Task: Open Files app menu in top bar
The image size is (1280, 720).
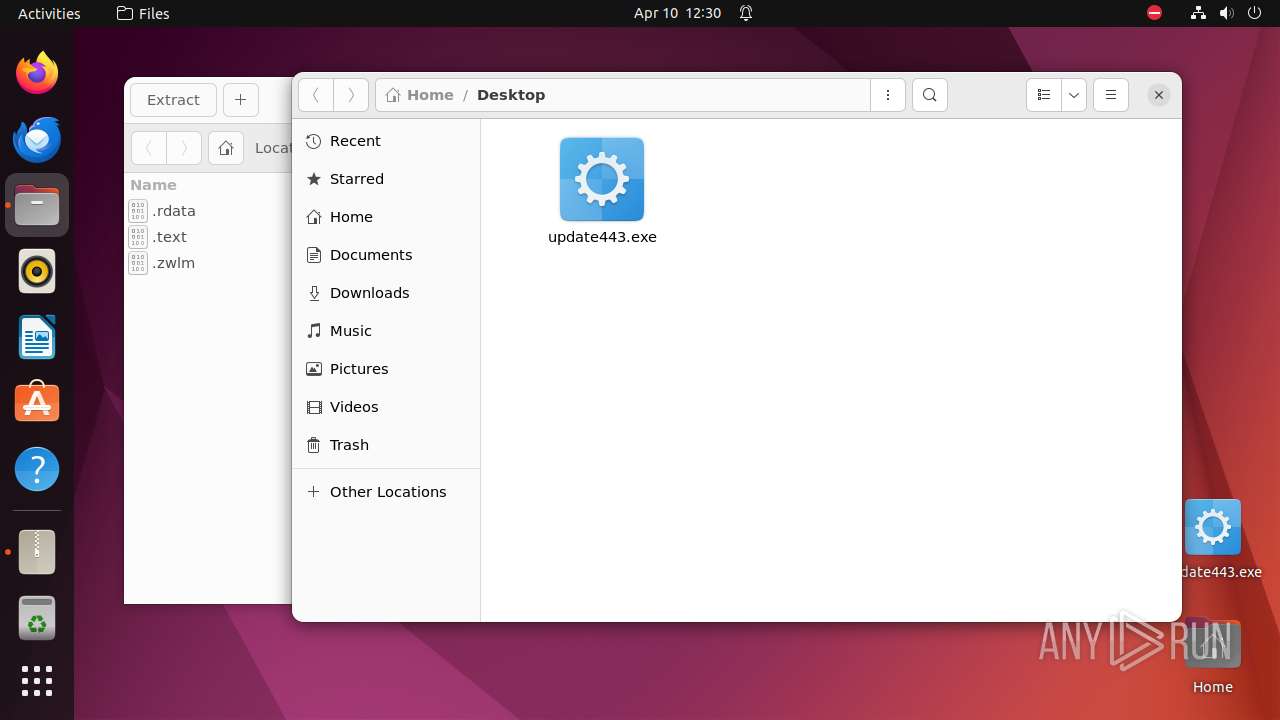Action: (143, 13)
